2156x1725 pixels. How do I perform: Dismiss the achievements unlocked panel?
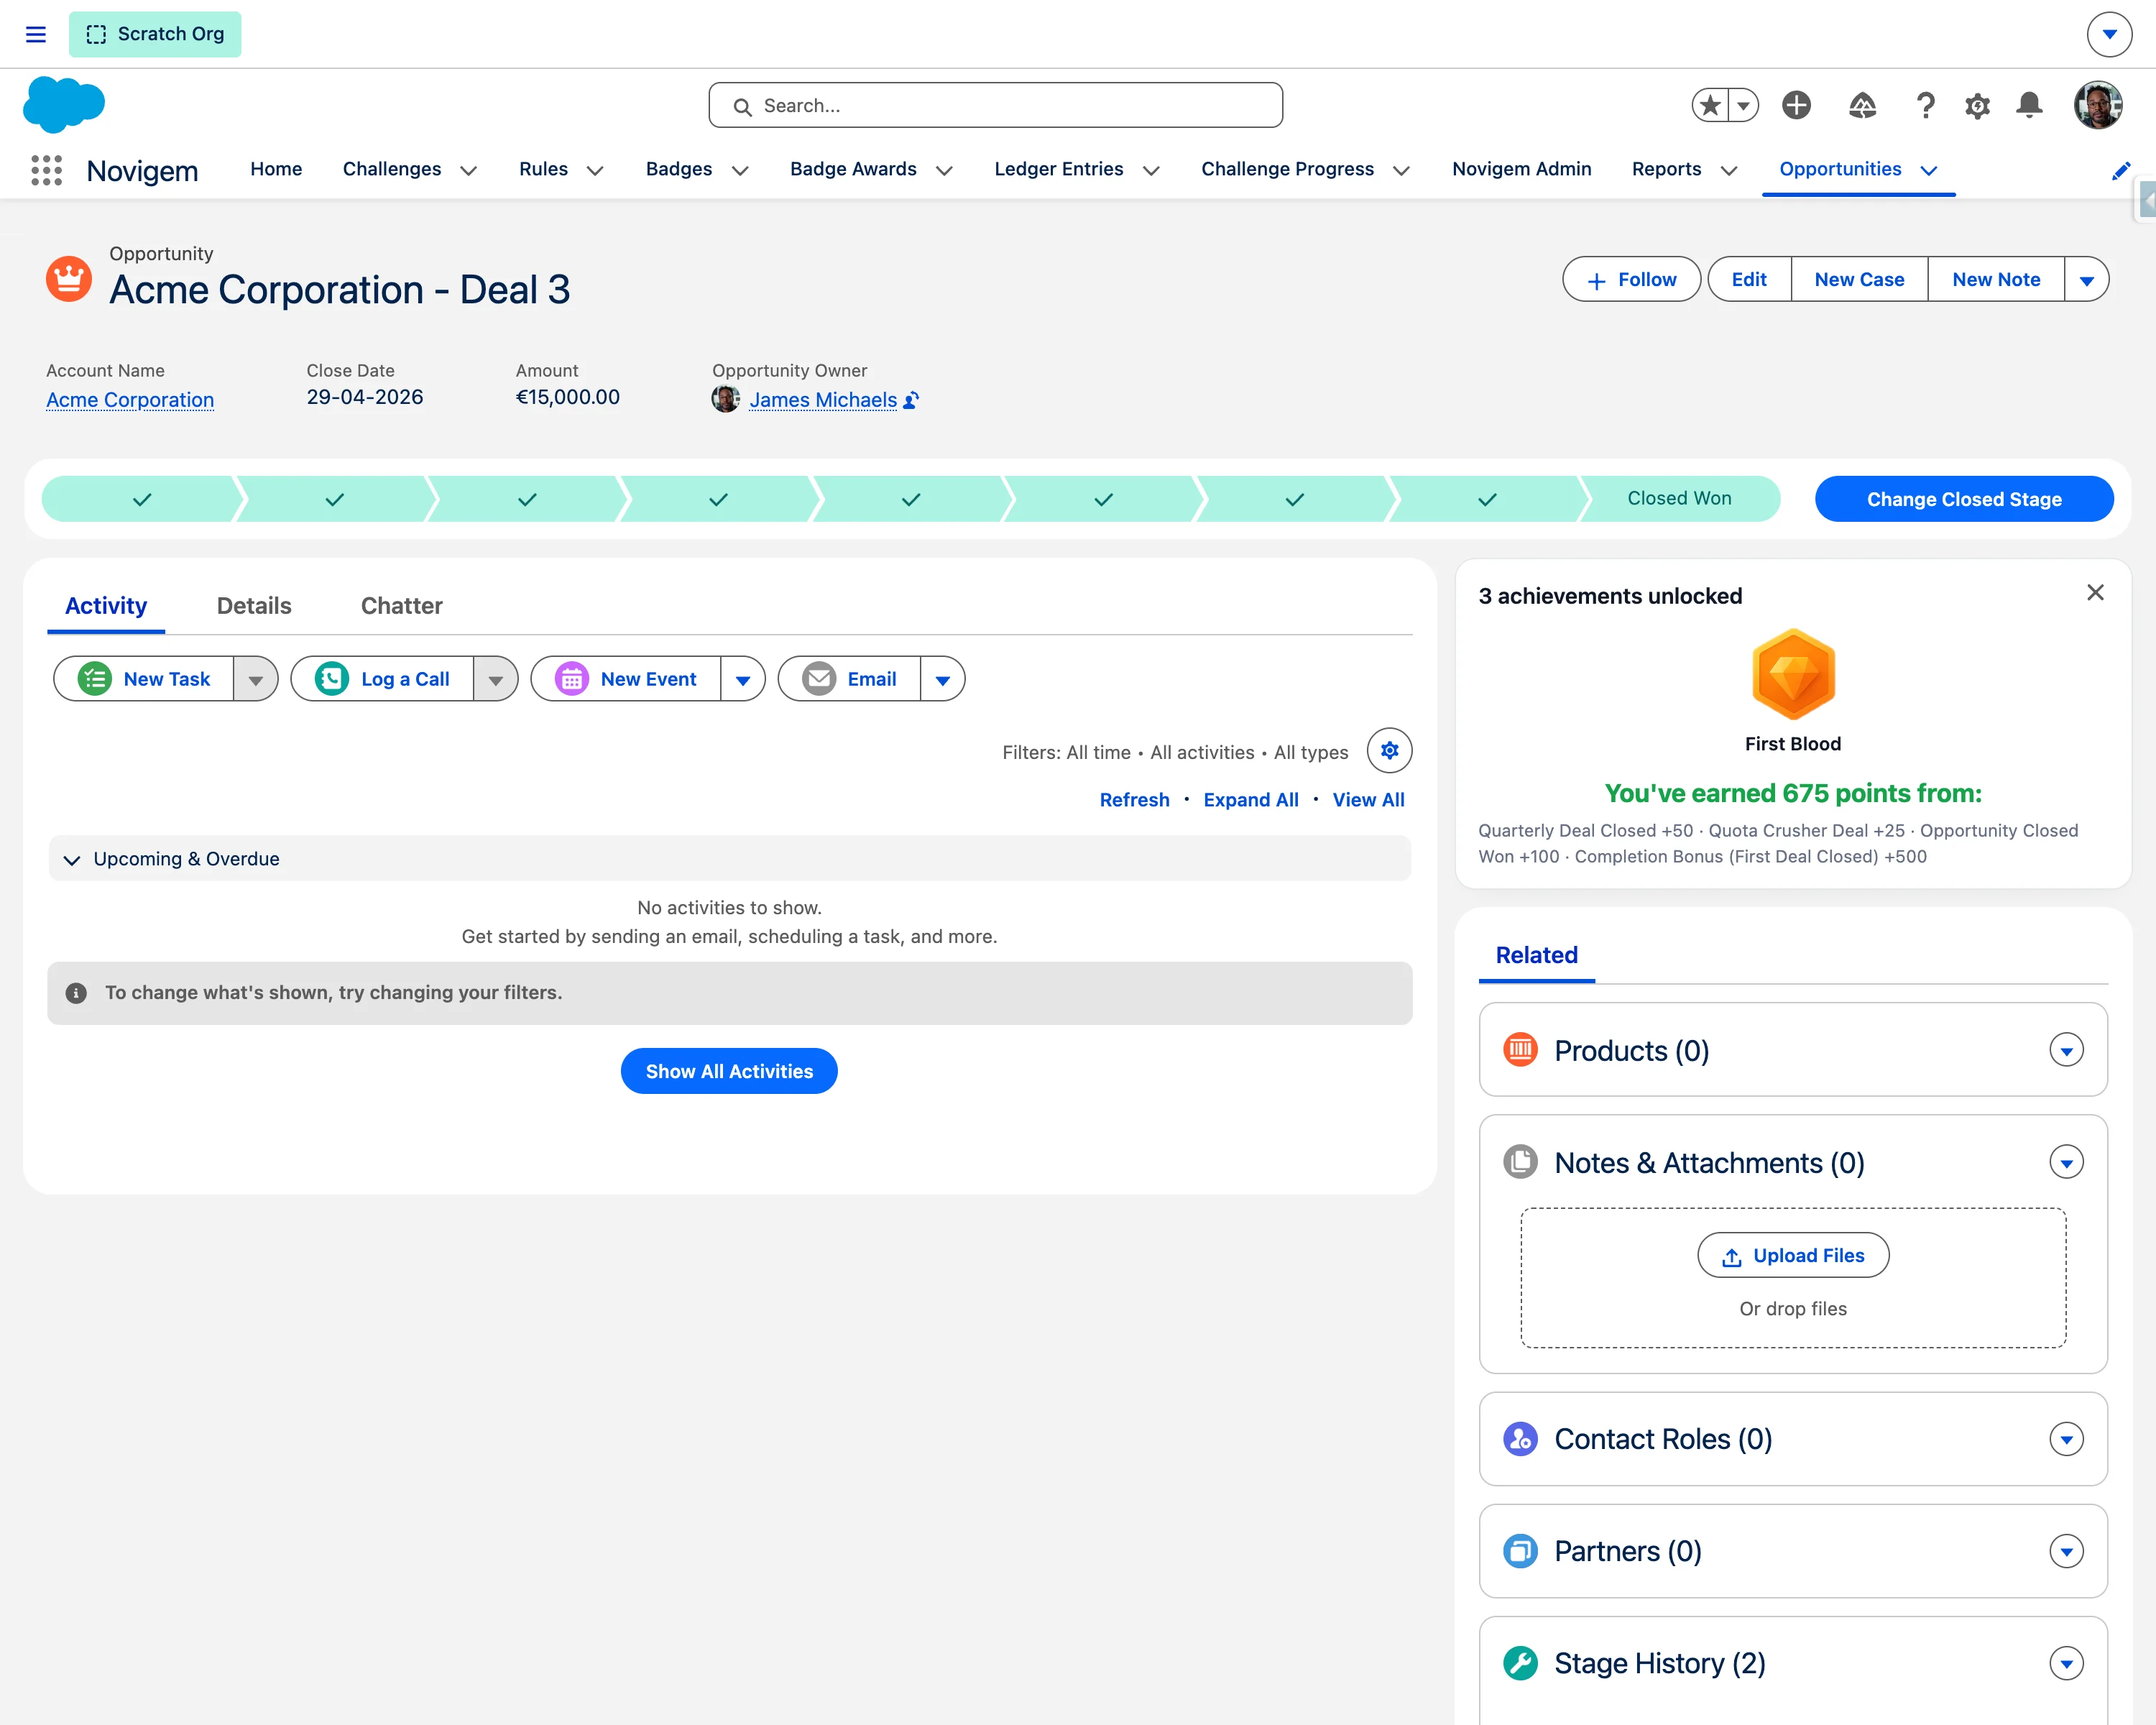pos(2095,593)
